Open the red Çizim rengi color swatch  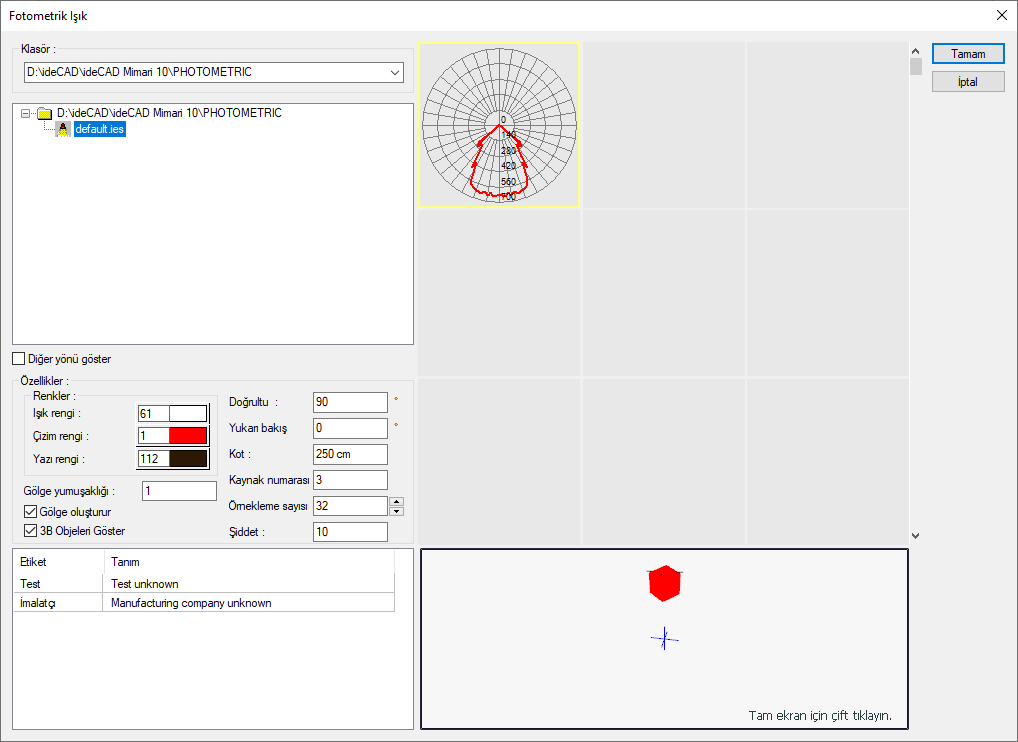[188, 436]
